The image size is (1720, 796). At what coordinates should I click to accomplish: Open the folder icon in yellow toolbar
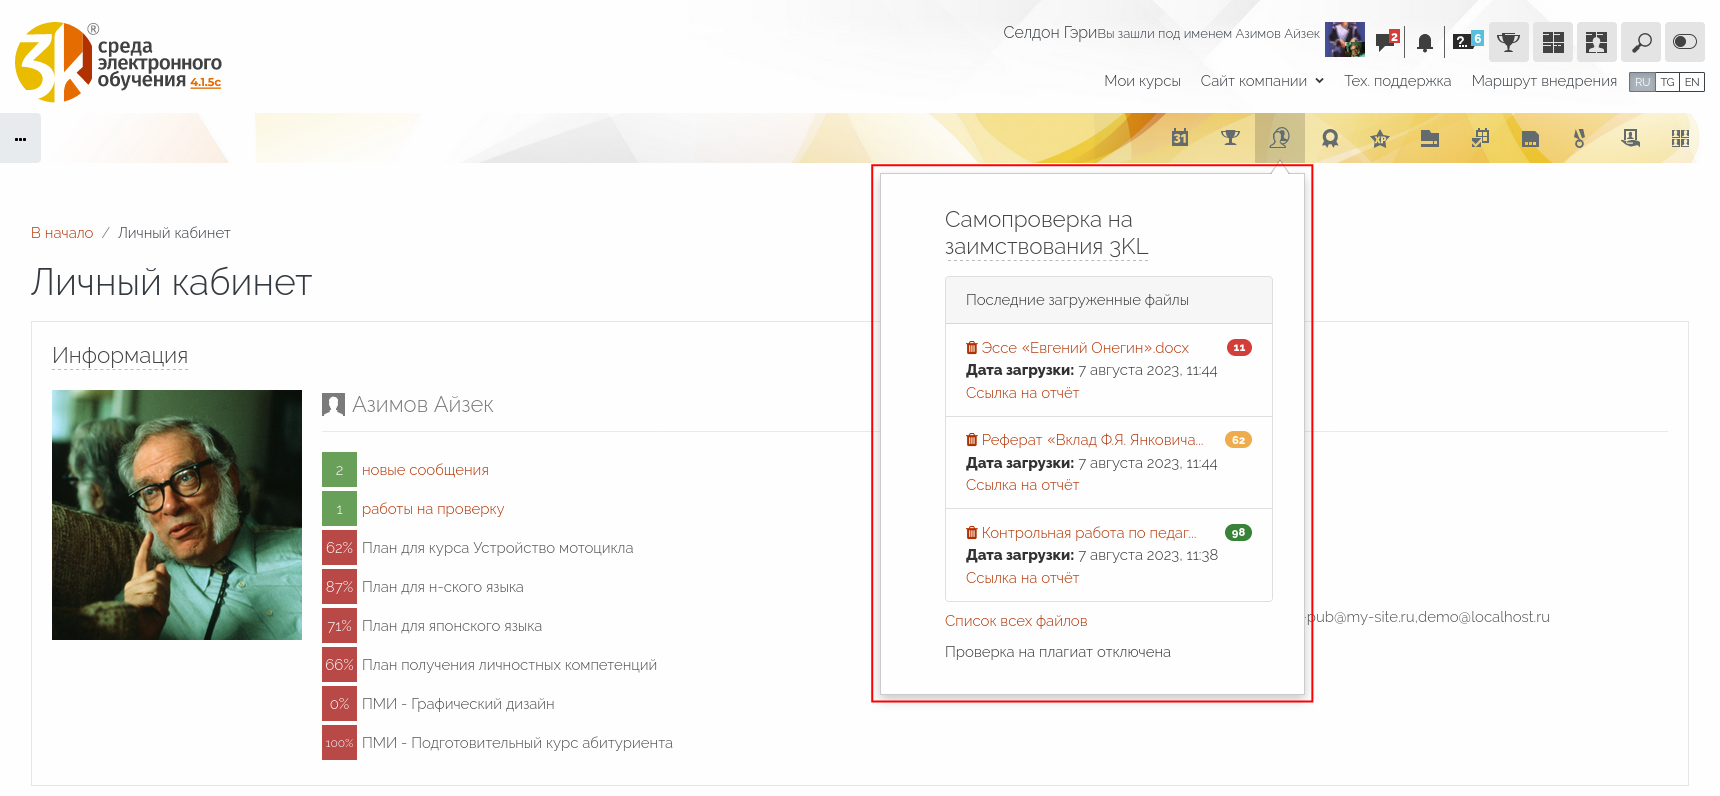pos(1430,139)
